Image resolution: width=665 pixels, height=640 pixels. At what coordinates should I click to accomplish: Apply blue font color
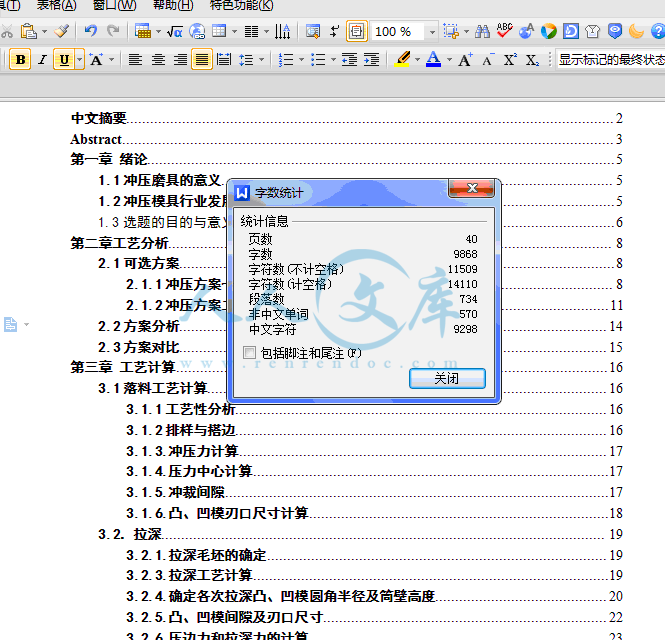coord(433,59)
